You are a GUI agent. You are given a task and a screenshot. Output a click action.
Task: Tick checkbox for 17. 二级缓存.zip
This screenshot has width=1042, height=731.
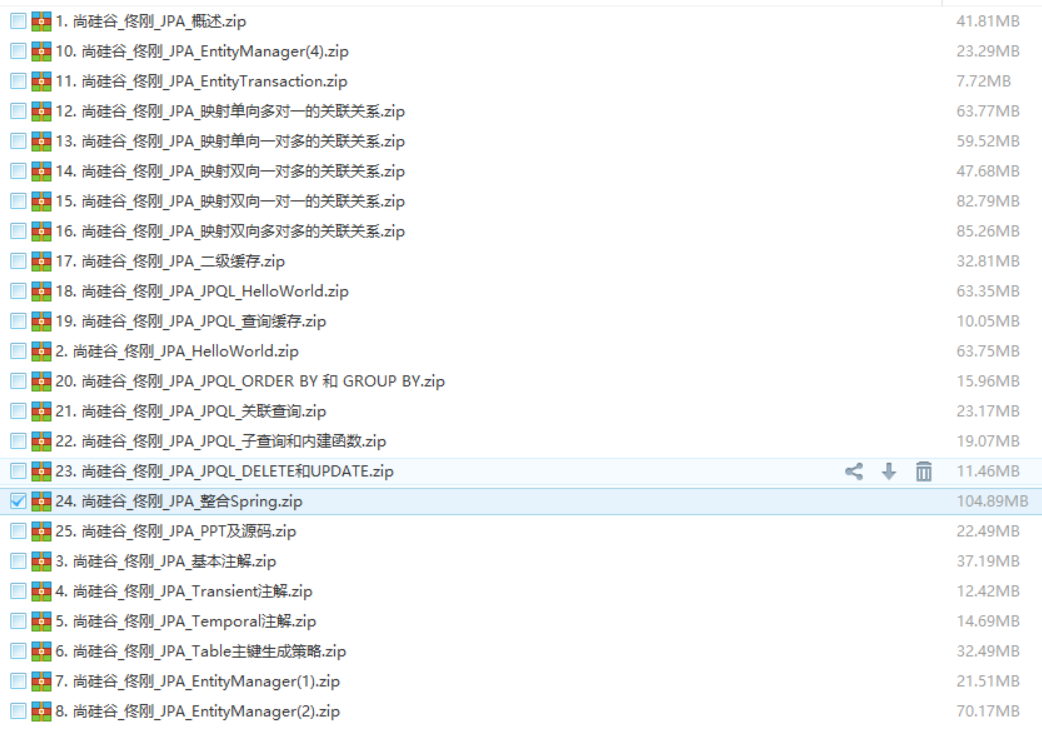pyautogui.click(x=18, y=261)
